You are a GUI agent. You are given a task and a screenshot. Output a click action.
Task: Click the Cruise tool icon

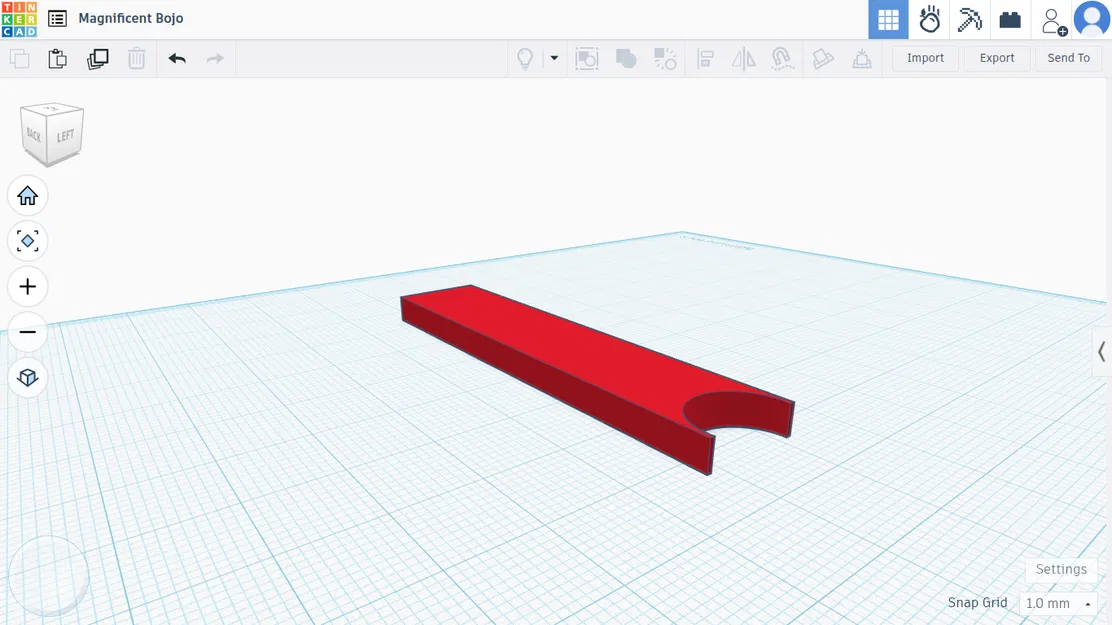[782, 58]
